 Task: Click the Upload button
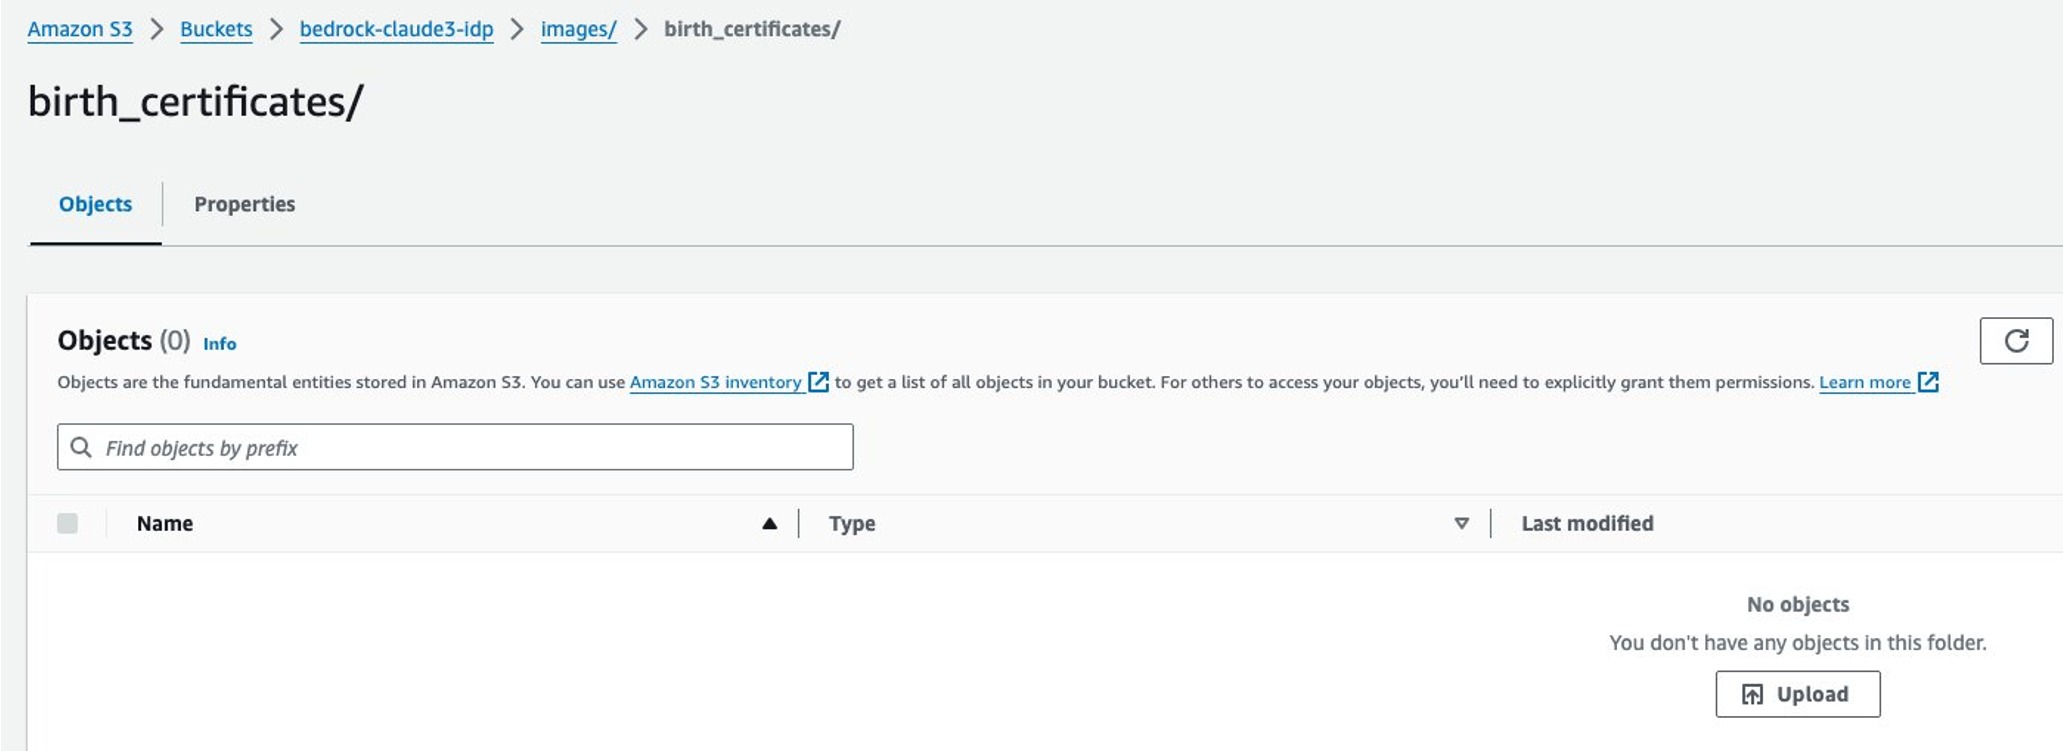[1797, 694]
